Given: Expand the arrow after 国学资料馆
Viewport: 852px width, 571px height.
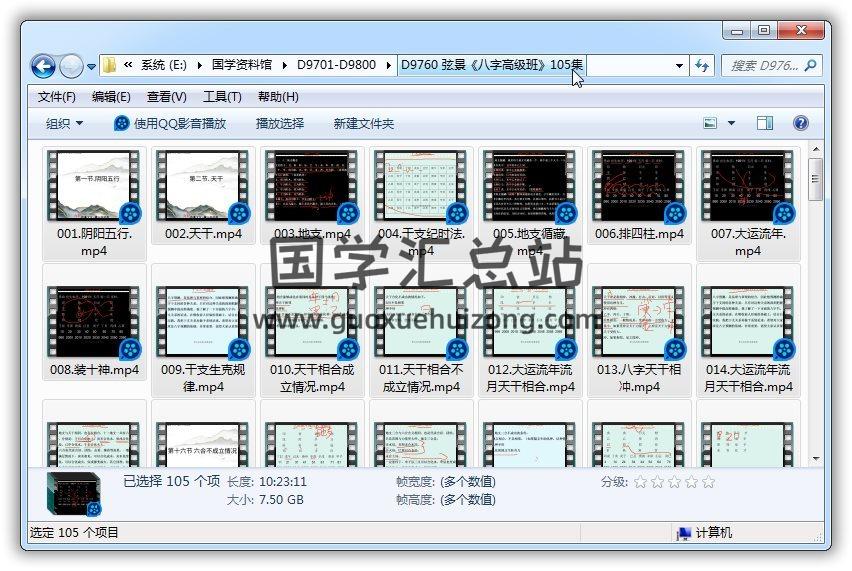Looking at the screenshot, I should click(x=284, y=66).
